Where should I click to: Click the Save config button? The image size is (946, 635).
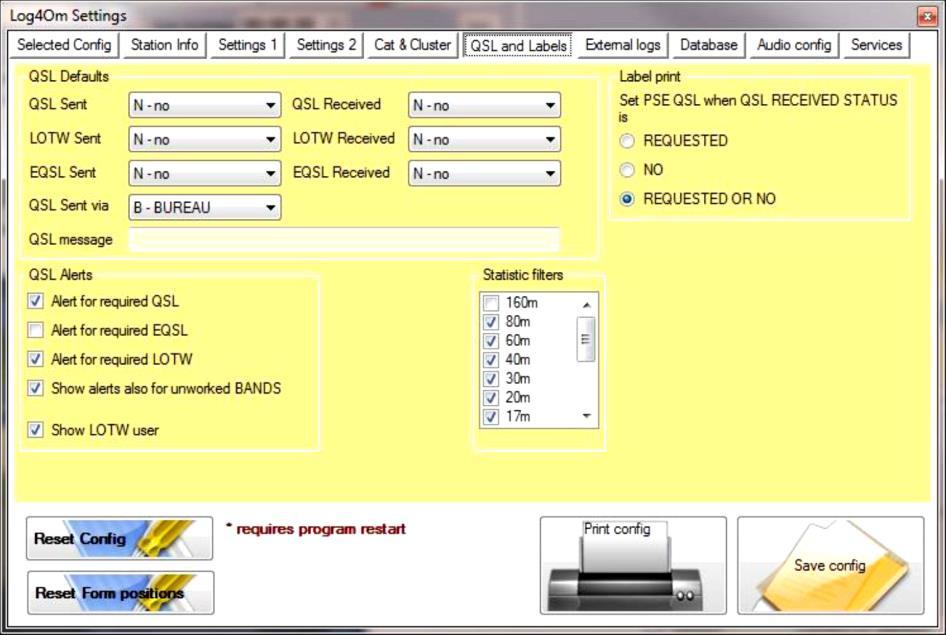tap(831, 566)
